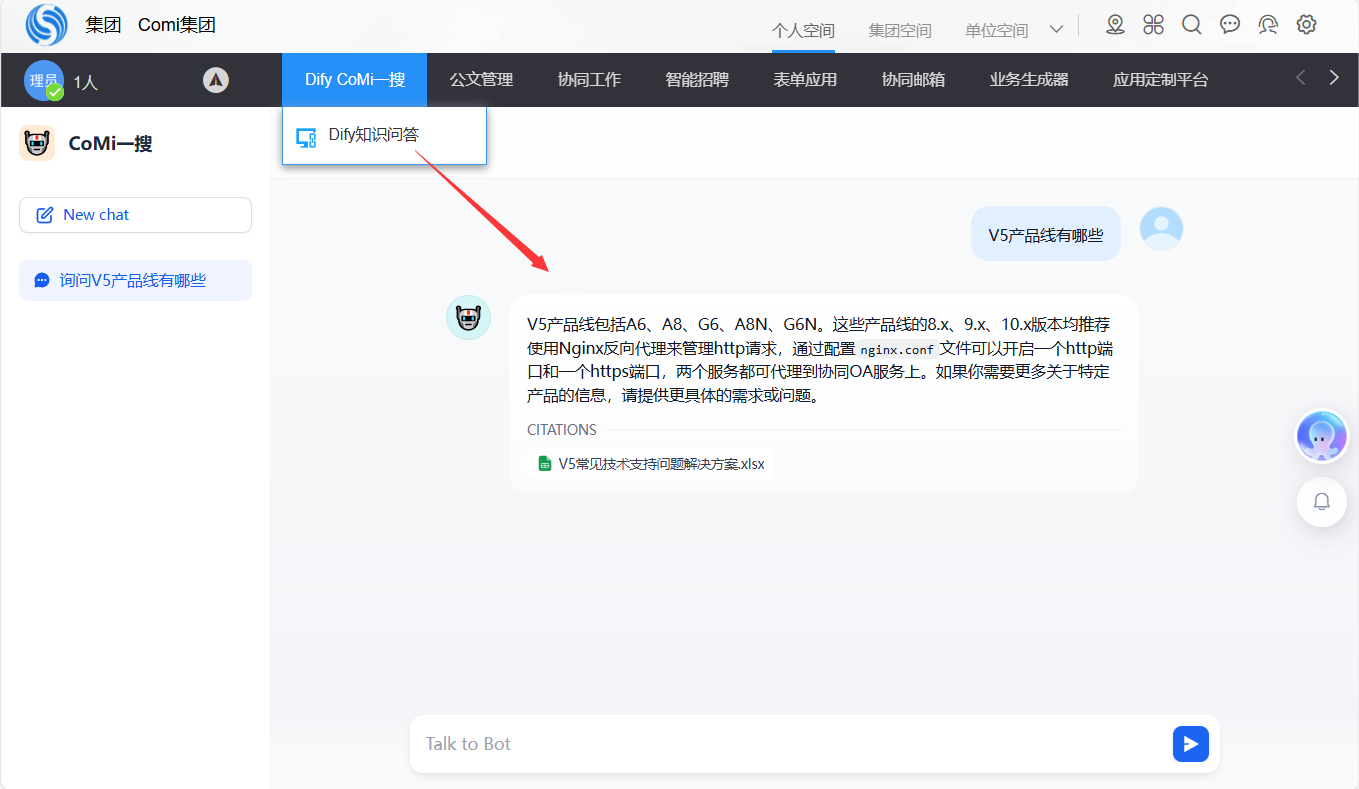This screenshot has width=1359, height=789.
Task: Click the send message arrow button
Action: tap(1190, 744)
